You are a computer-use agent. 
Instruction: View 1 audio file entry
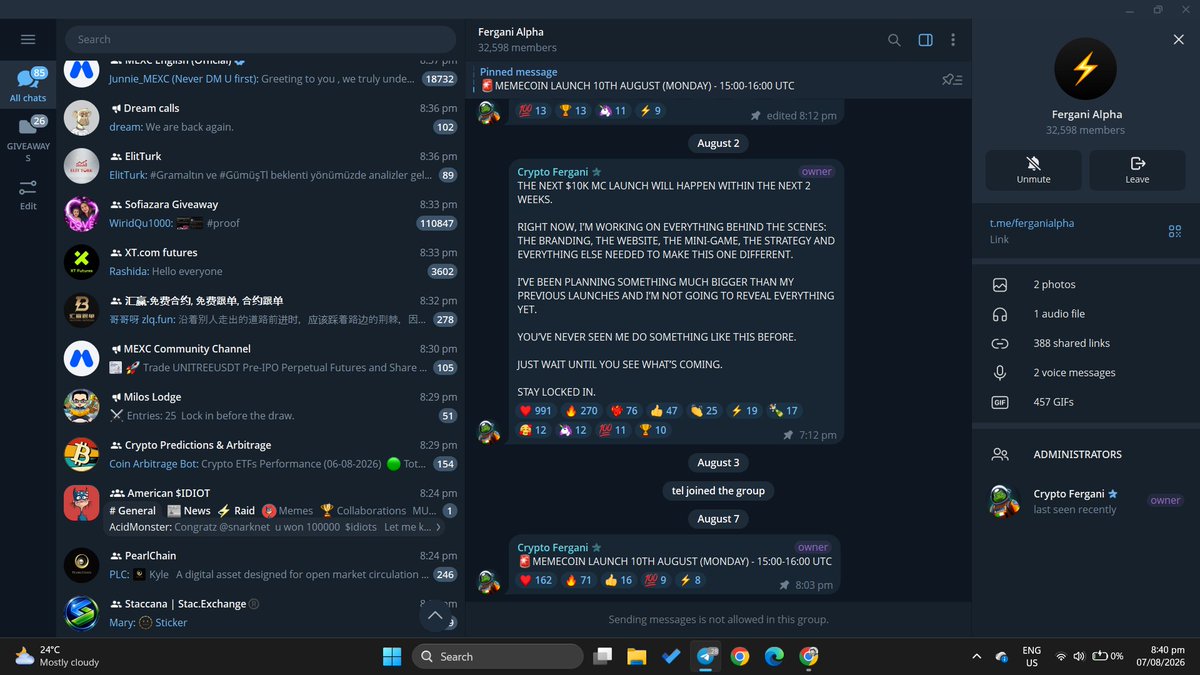(1086, 314)
